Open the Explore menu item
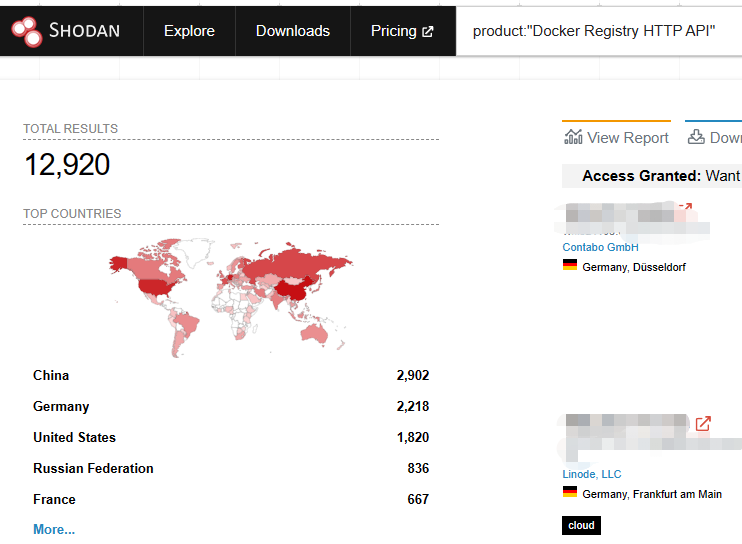Screen dimensions: 742x544 189,31
